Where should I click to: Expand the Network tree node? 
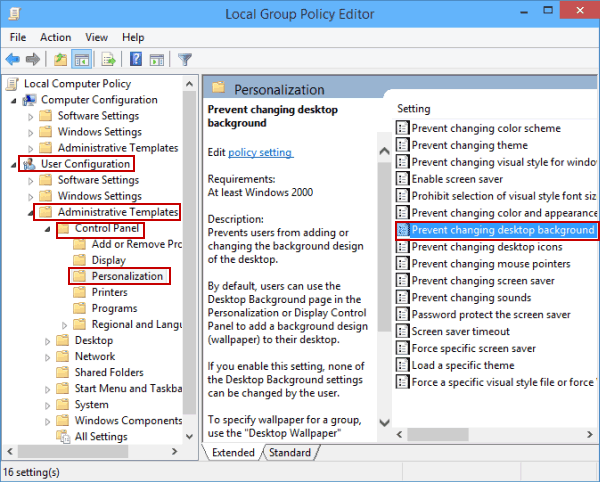point(47,358)
